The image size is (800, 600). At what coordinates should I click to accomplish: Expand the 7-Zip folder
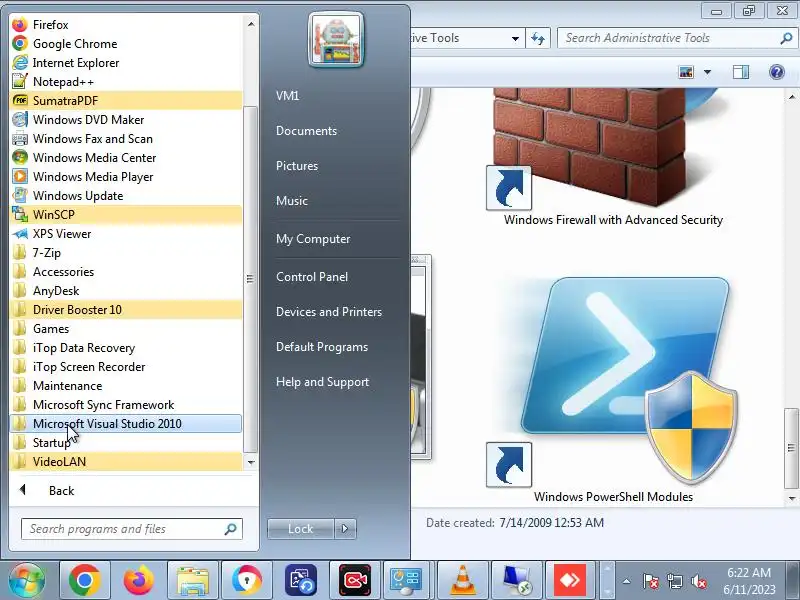click(126, 253)
